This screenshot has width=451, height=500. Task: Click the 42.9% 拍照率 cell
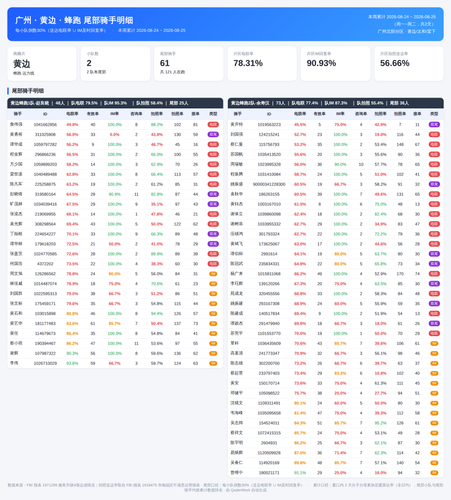click(x=380, y=125)
